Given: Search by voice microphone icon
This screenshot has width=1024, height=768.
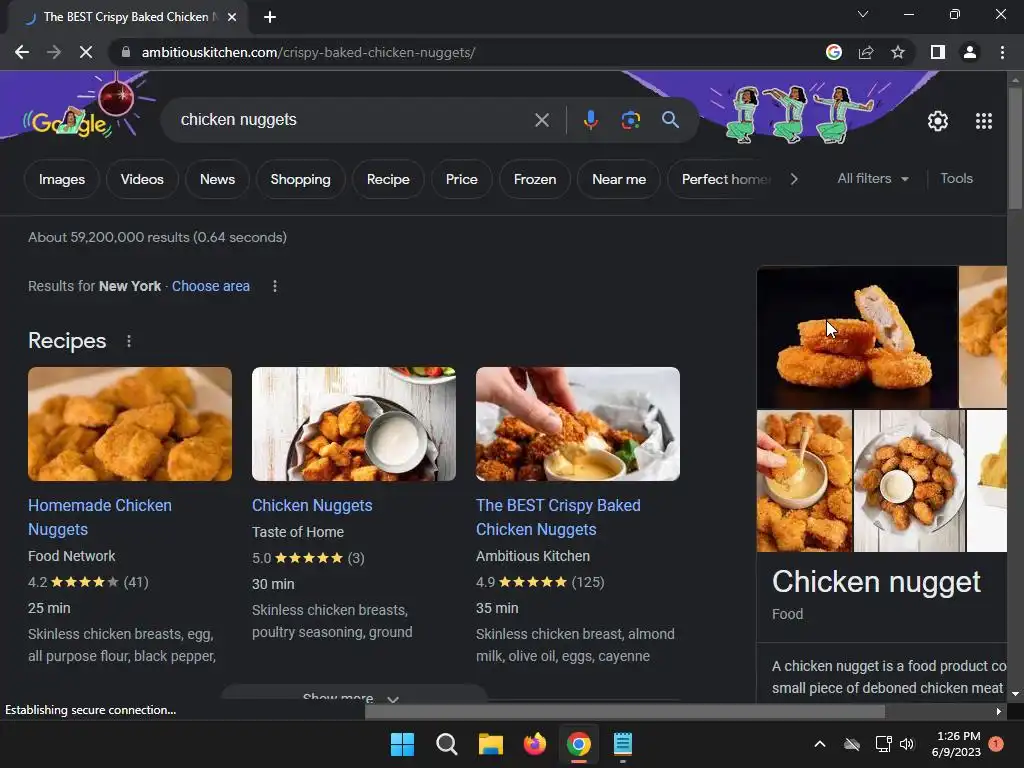Looking at the screenshot, I should [590, 120].
